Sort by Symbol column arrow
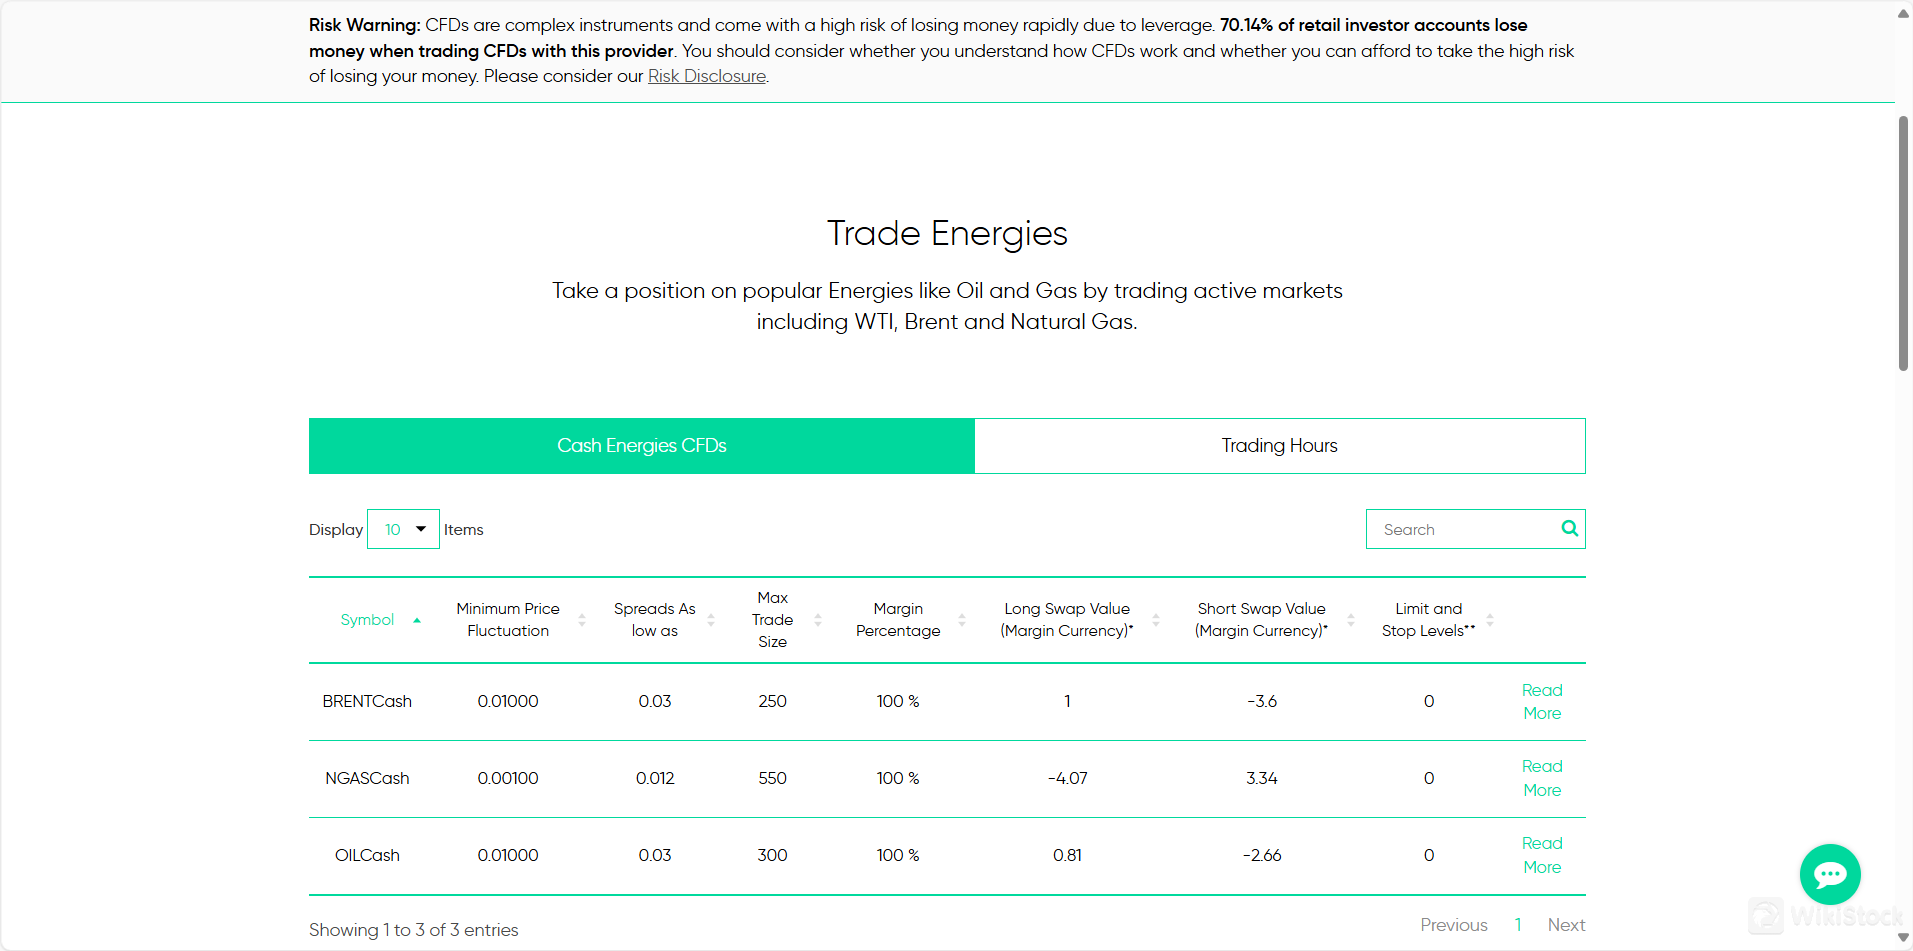Viewport: 1913px width, 951px height. click(x=417, y=620)
